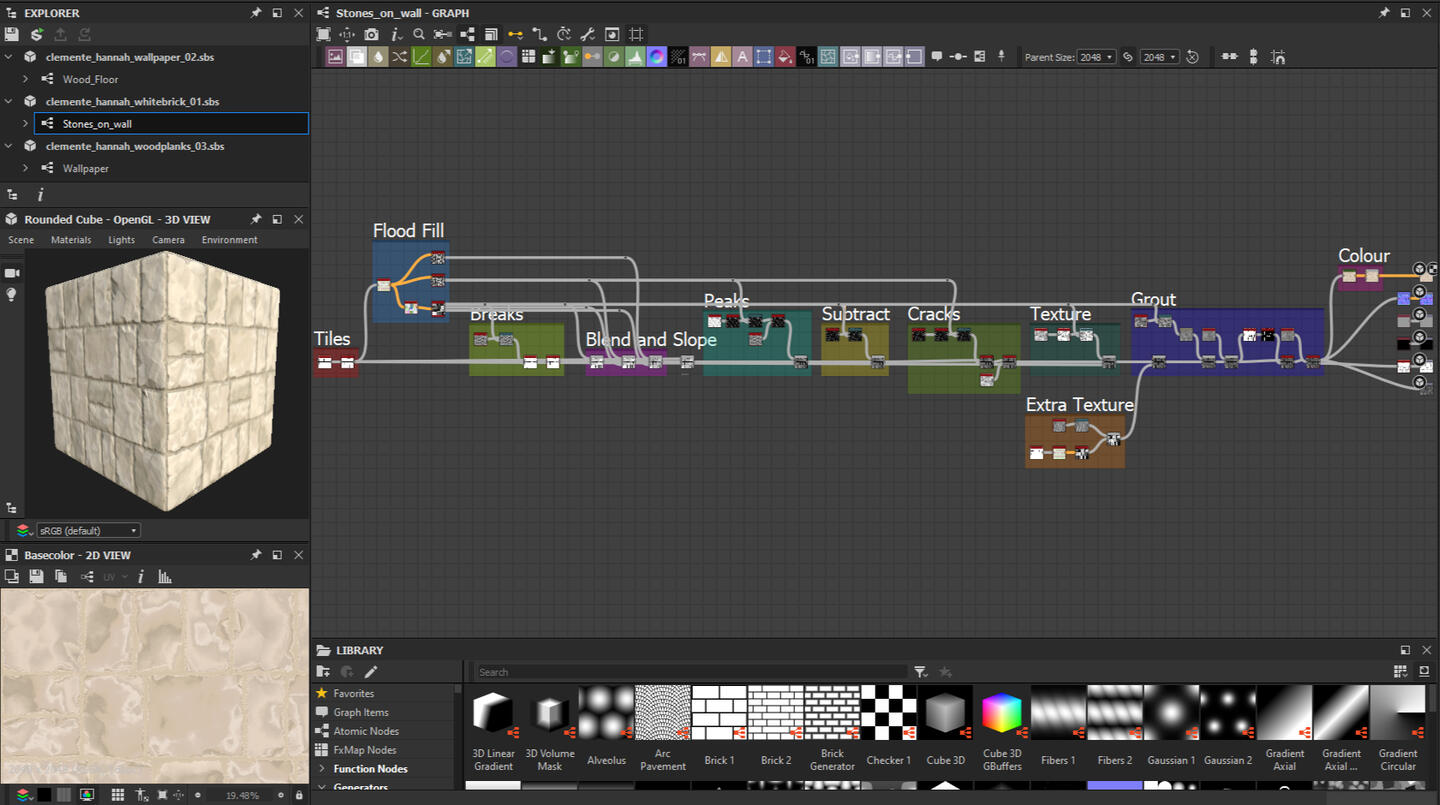The height and width of the screenshot is (805, 1440).
Task: Open the Materials menu in 3D view
Action: coord(71,240)
